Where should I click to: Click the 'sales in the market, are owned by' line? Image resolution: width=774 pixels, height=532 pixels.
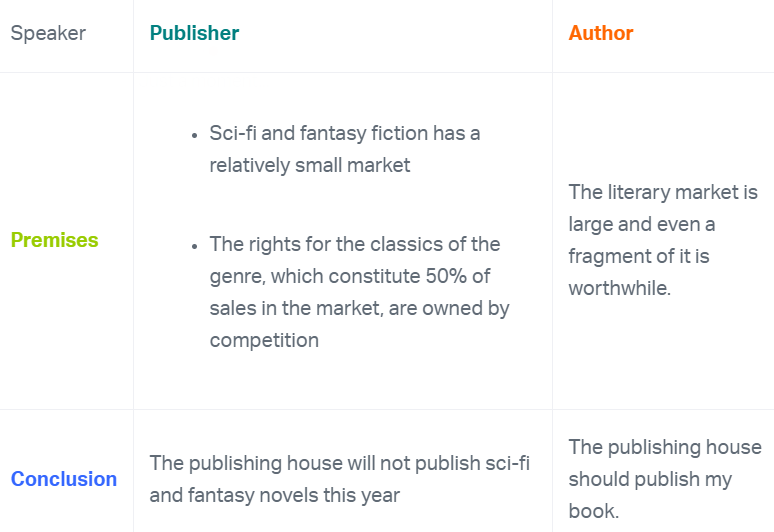359,308
